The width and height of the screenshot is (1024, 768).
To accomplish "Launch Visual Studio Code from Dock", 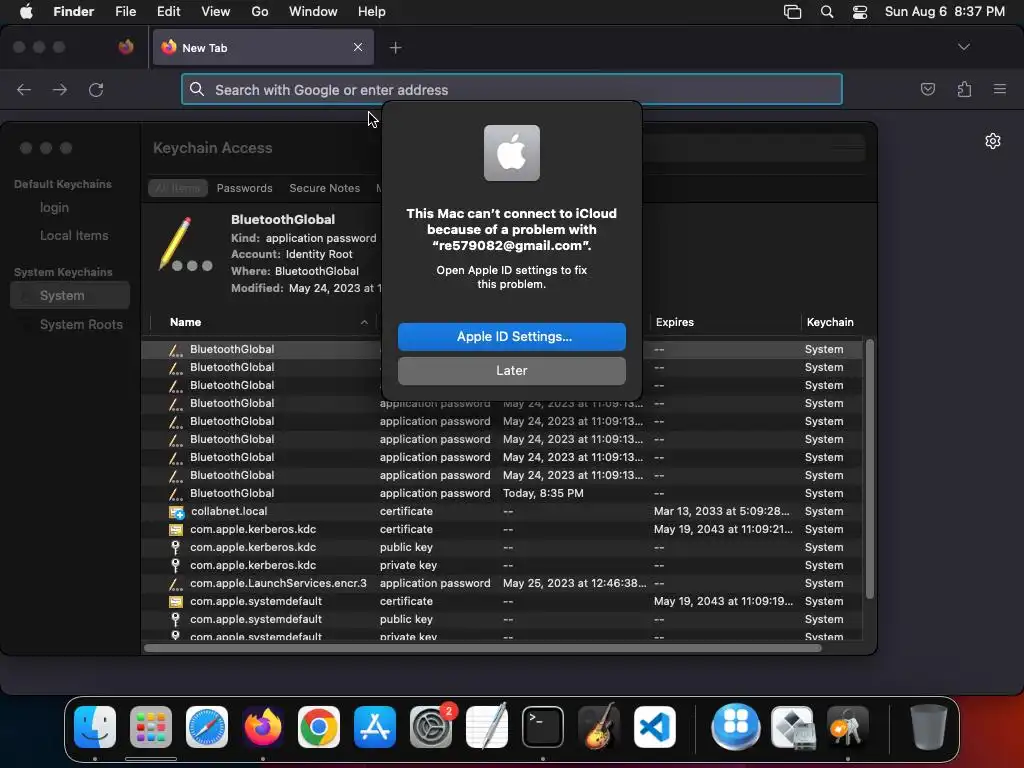I will click(655, 727).
